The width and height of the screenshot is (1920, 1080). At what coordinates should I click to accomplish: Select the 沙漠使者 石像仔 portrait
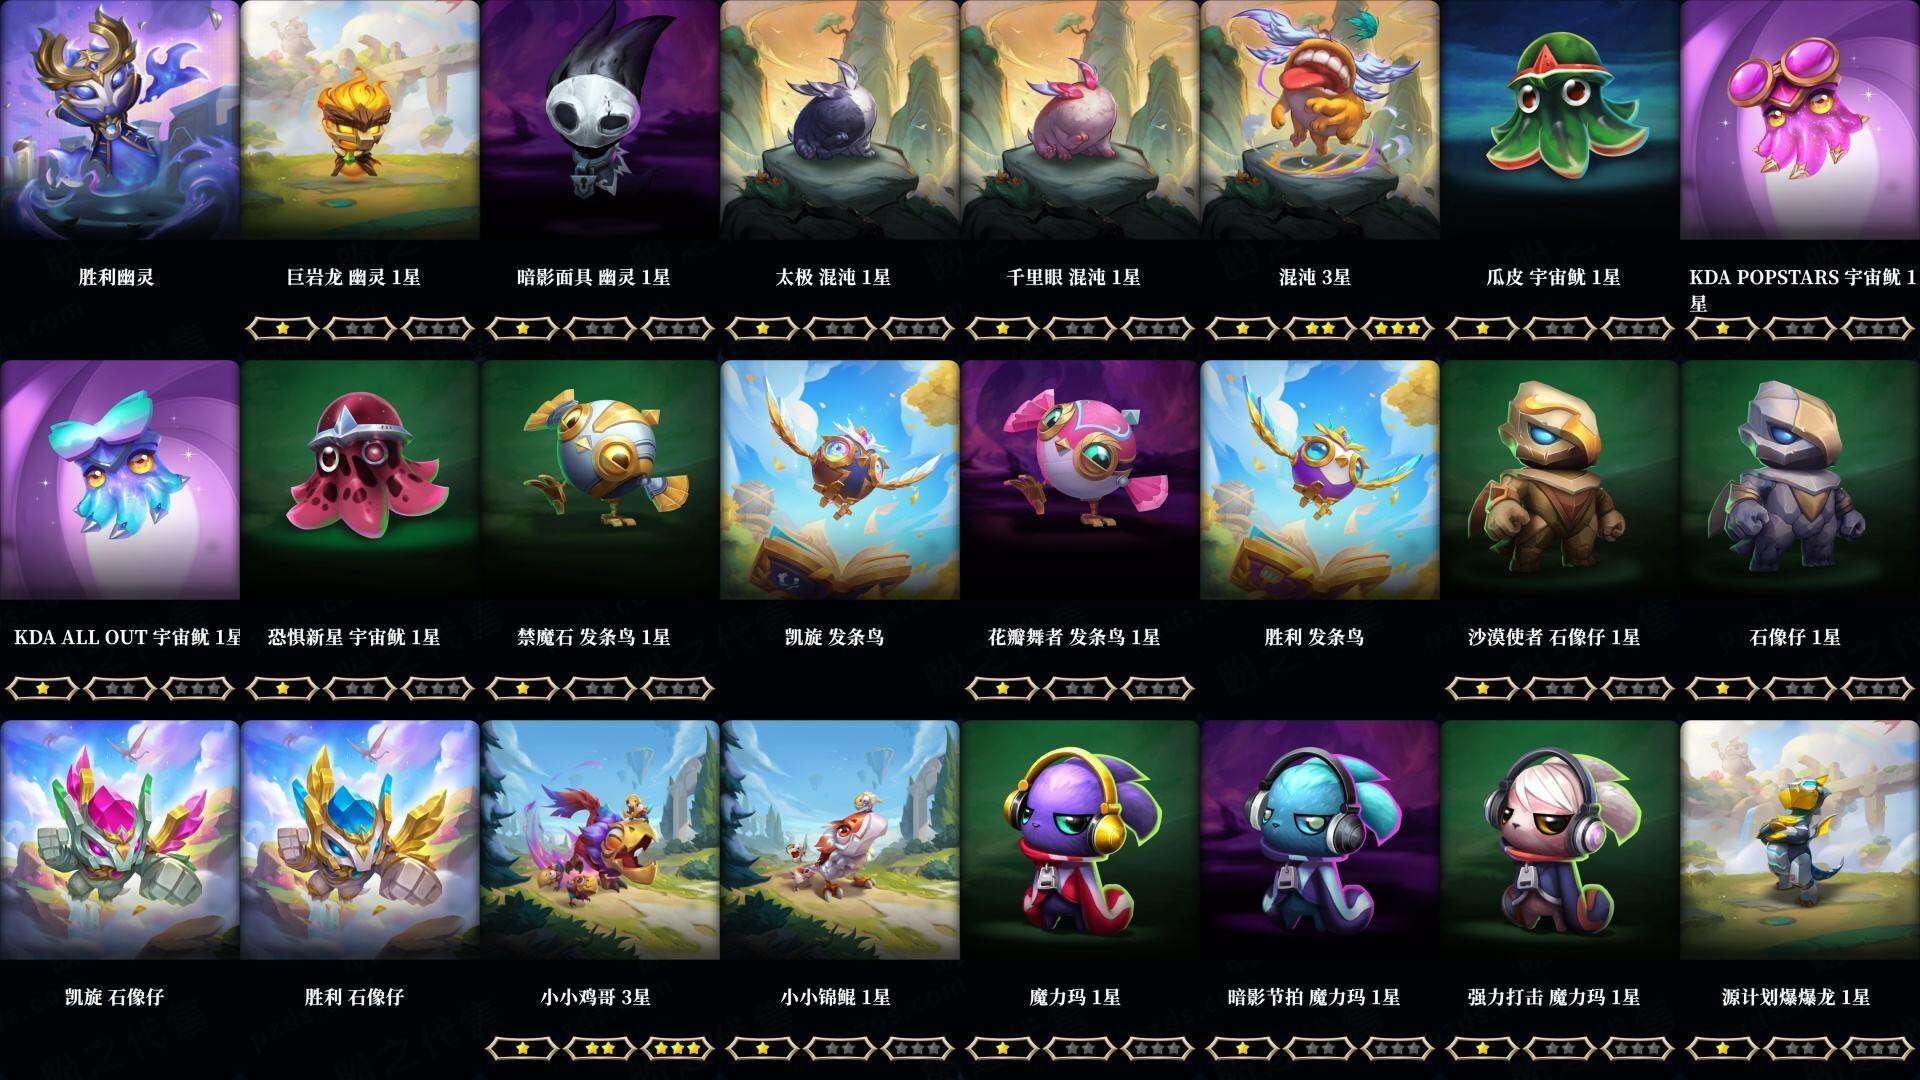coord(1560,480)
